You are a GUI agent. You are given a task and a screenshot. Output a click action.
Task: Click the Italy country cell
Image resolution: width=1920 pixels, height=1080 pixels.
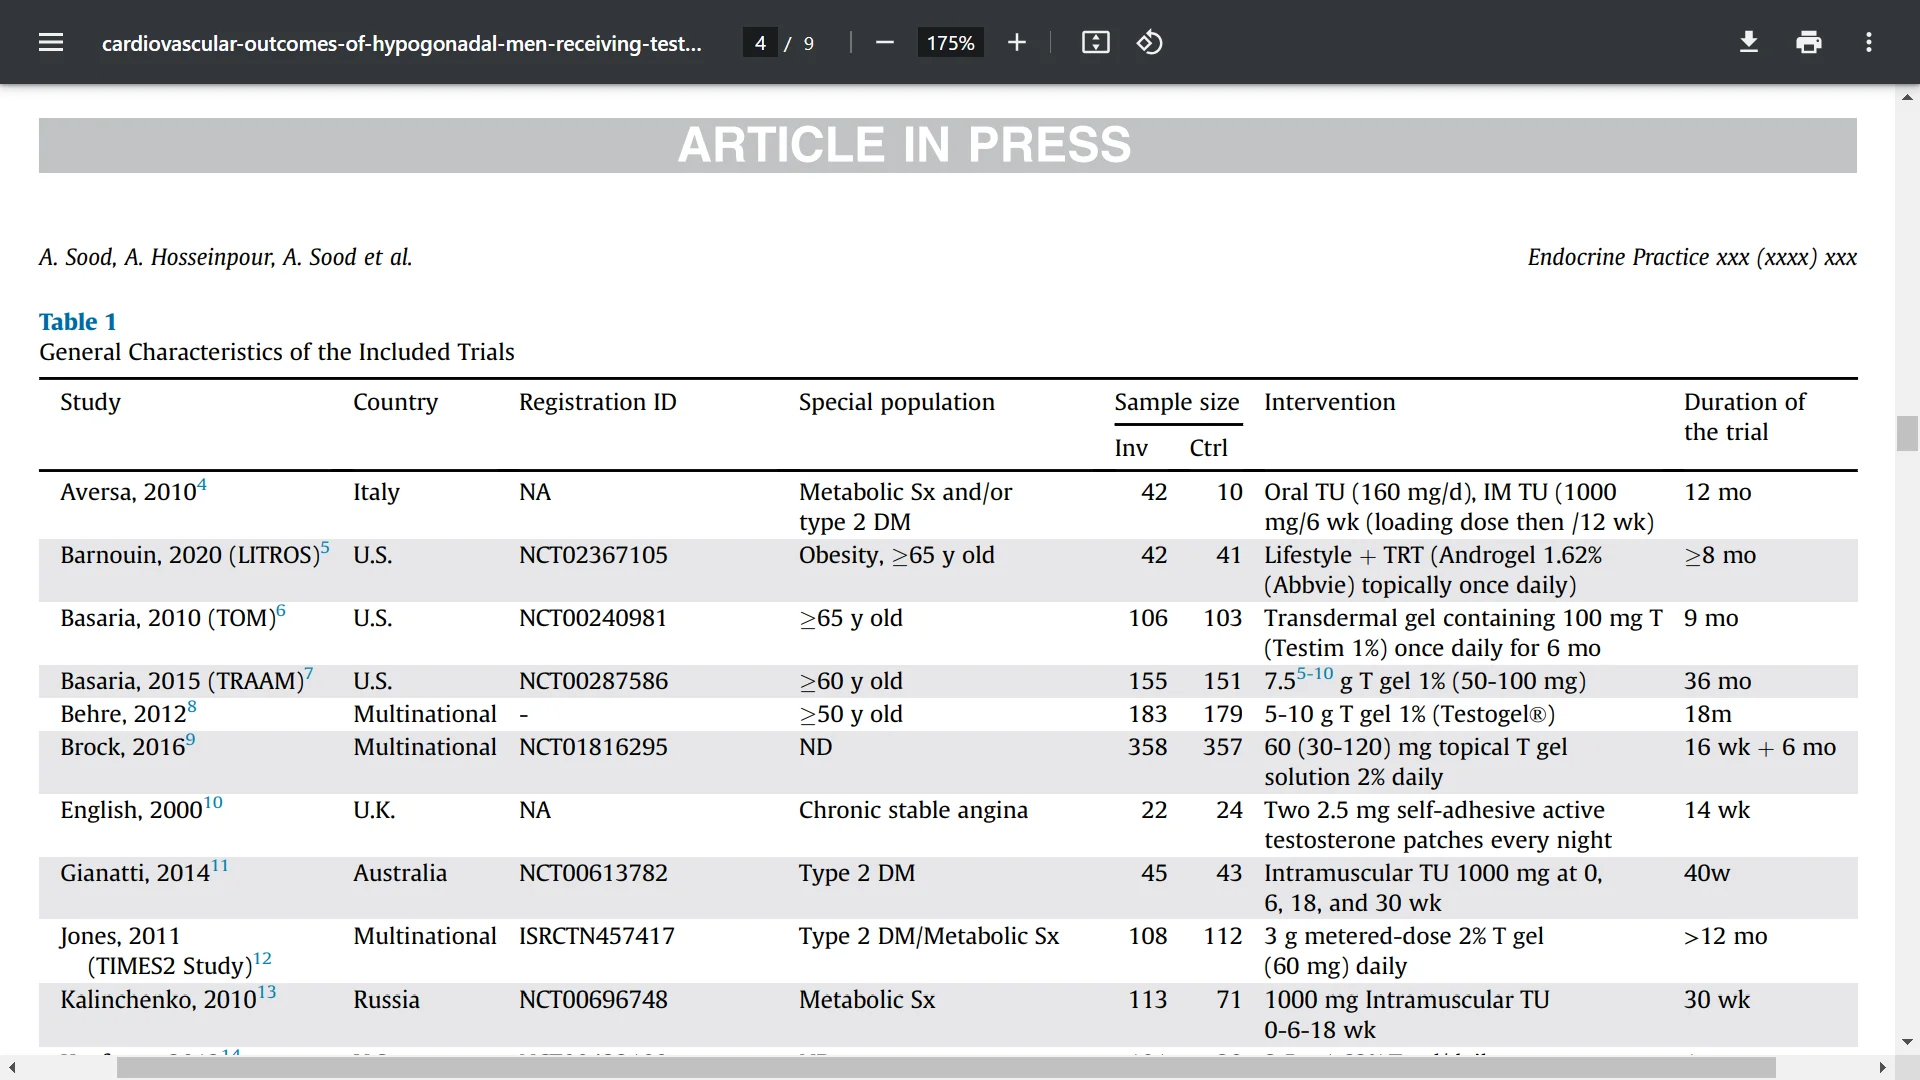tap(376, 492)
